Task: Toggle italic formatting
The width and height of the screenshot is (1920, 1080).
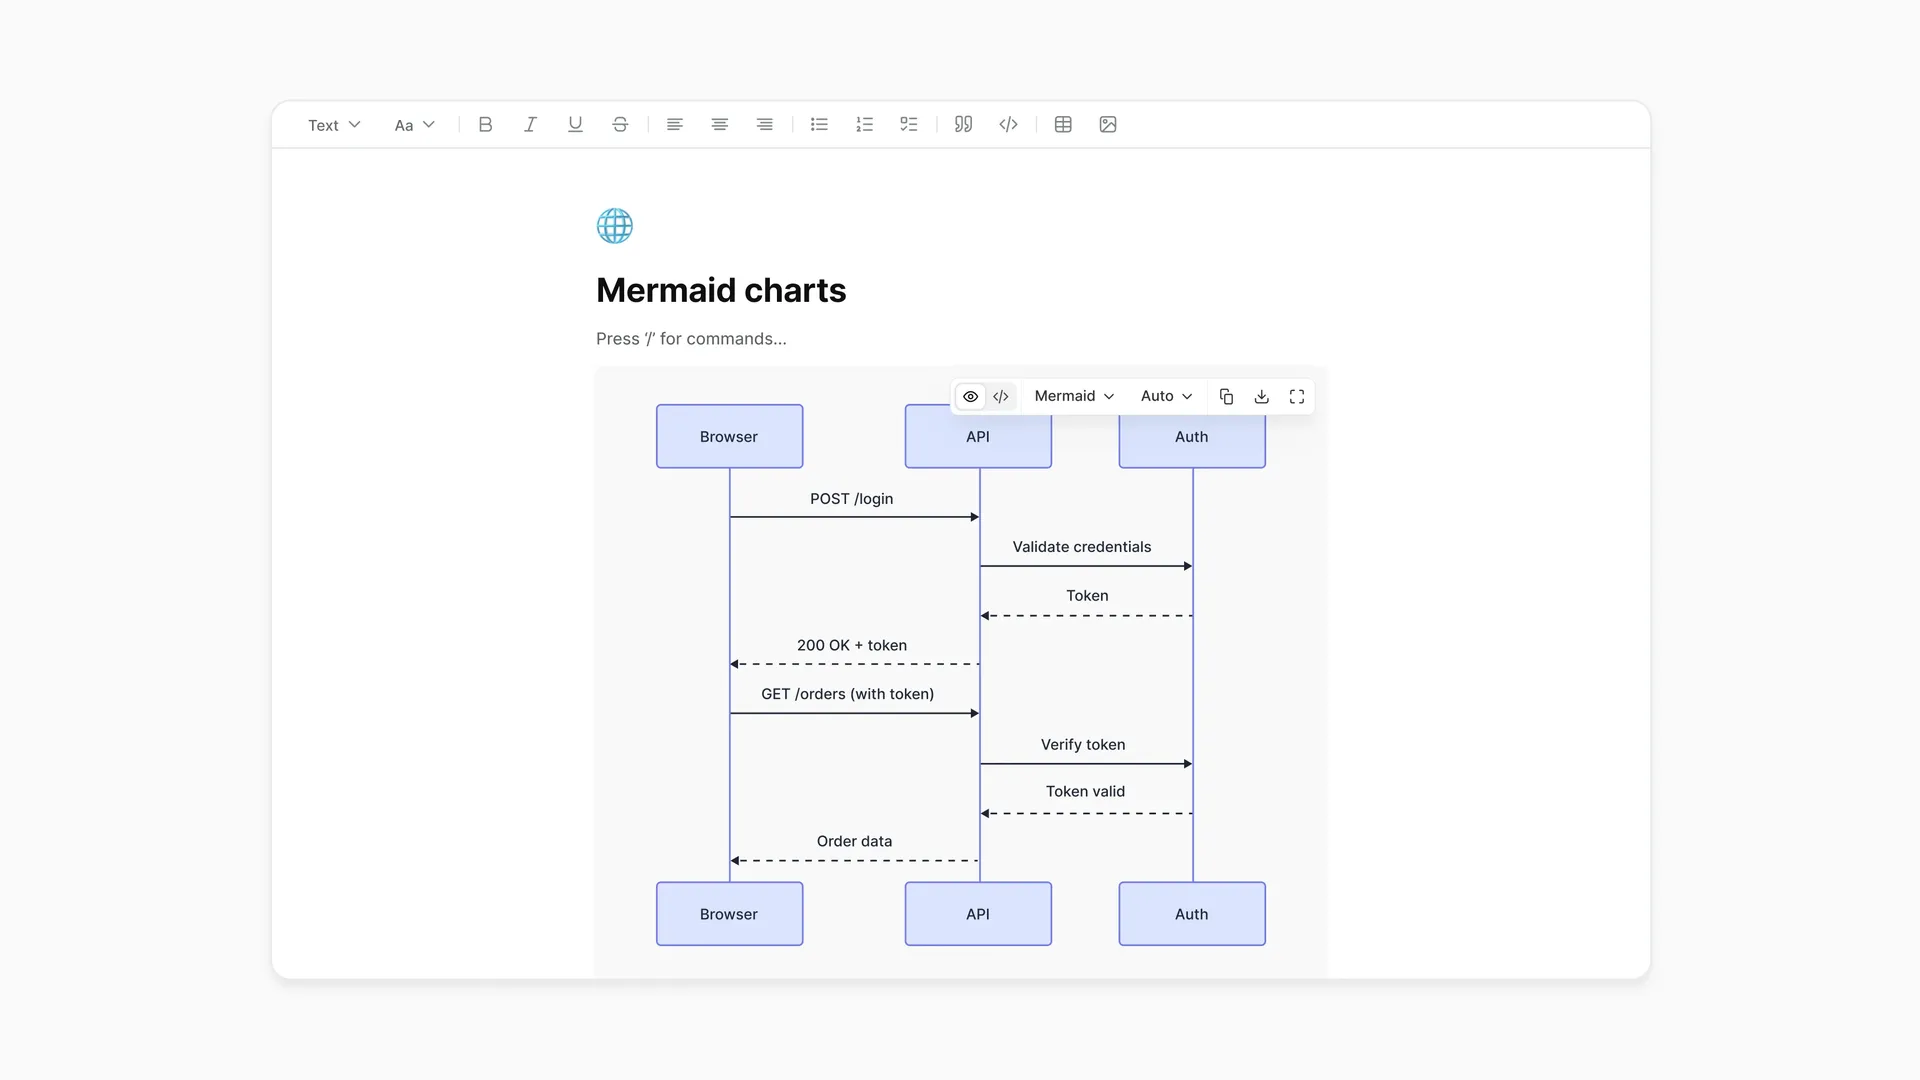Action: pos(530,125)
